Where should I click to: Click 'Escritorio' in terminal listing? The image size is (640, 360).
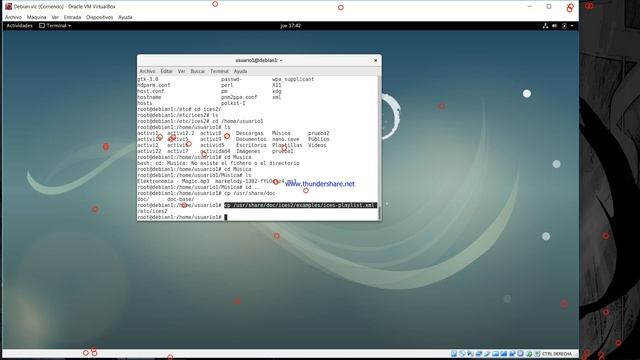(x=251, y=145)
